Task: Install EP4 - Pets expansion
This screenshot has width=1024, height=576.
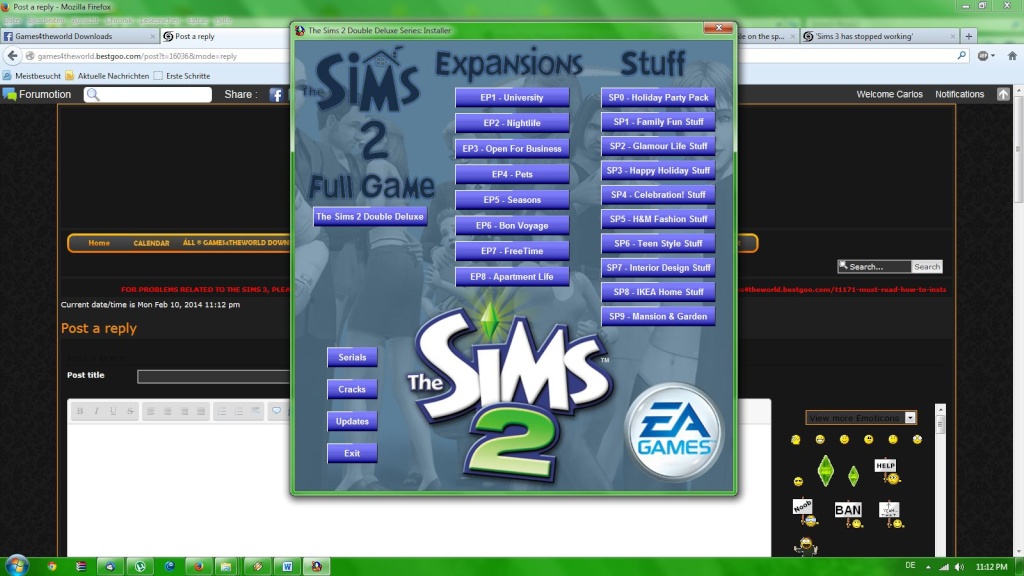Action: click(x=512, y=174)
